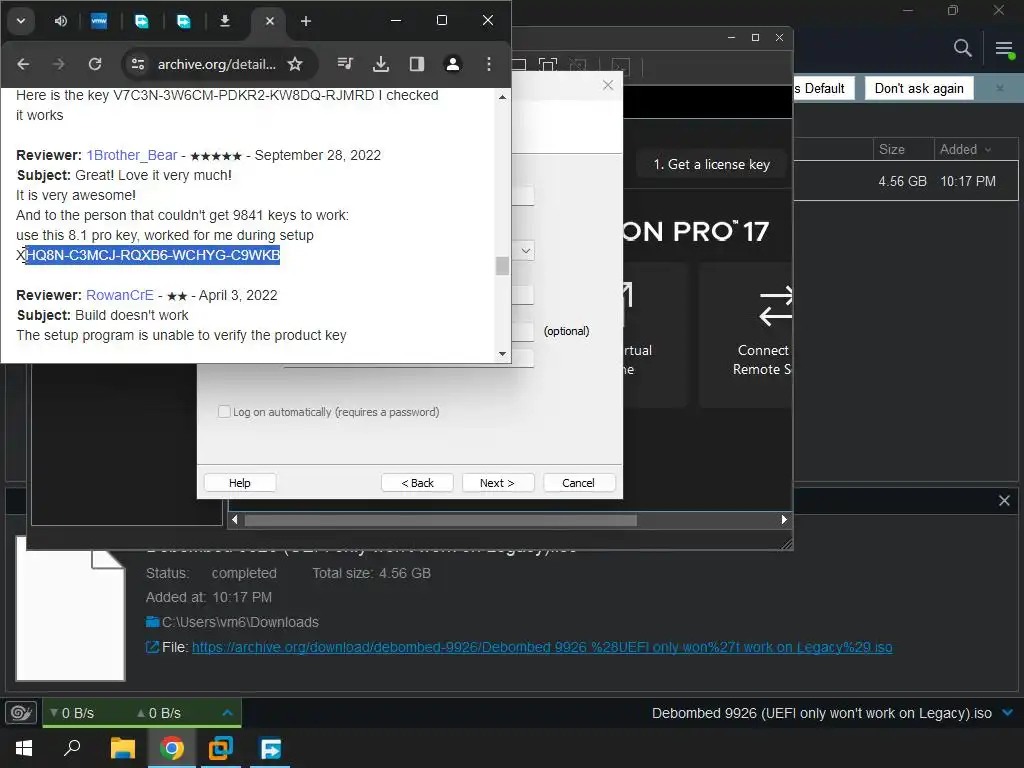1024x768 pixels.
Task: Enable Log on automatically checkbox
Action: click(x=224, y=412)
